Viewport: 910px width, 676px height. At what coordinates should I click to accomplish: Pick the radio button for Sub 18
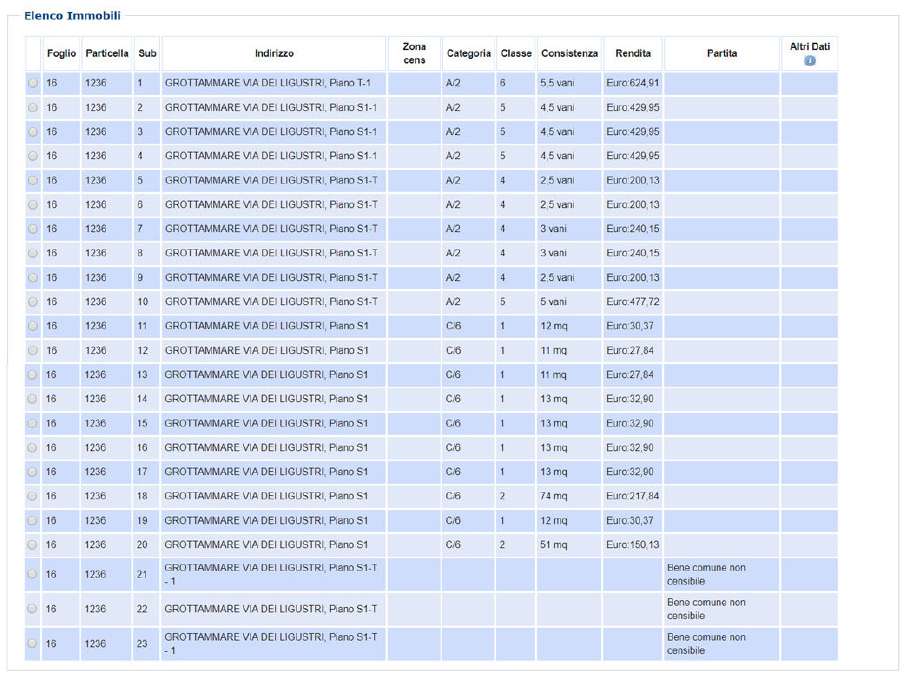[x=33, y=496]
